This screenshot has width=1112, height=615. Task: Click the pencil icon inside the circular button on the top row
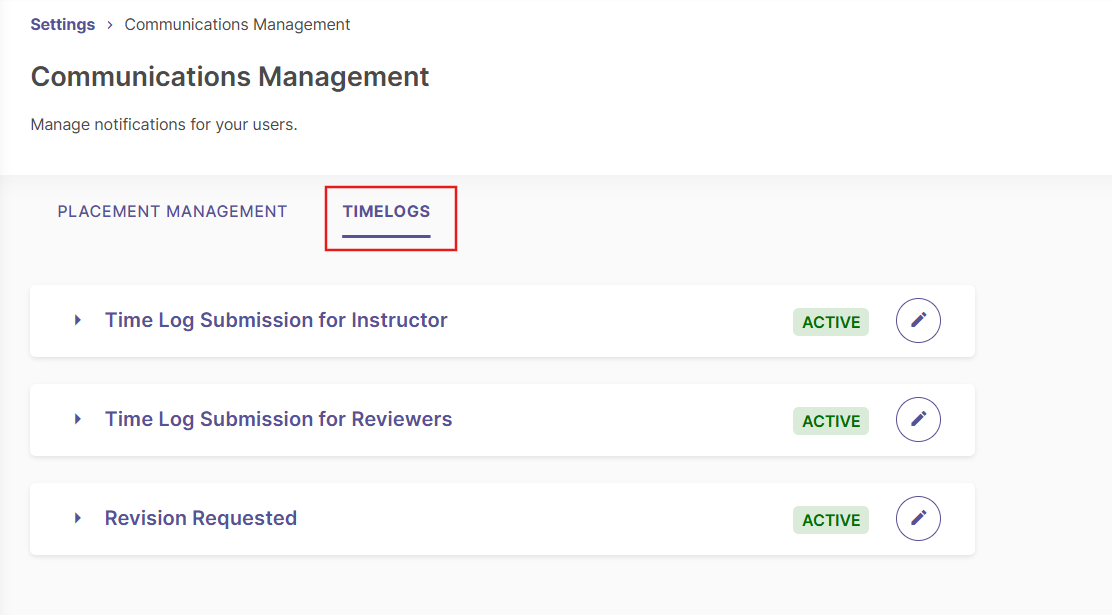point(918,321)
